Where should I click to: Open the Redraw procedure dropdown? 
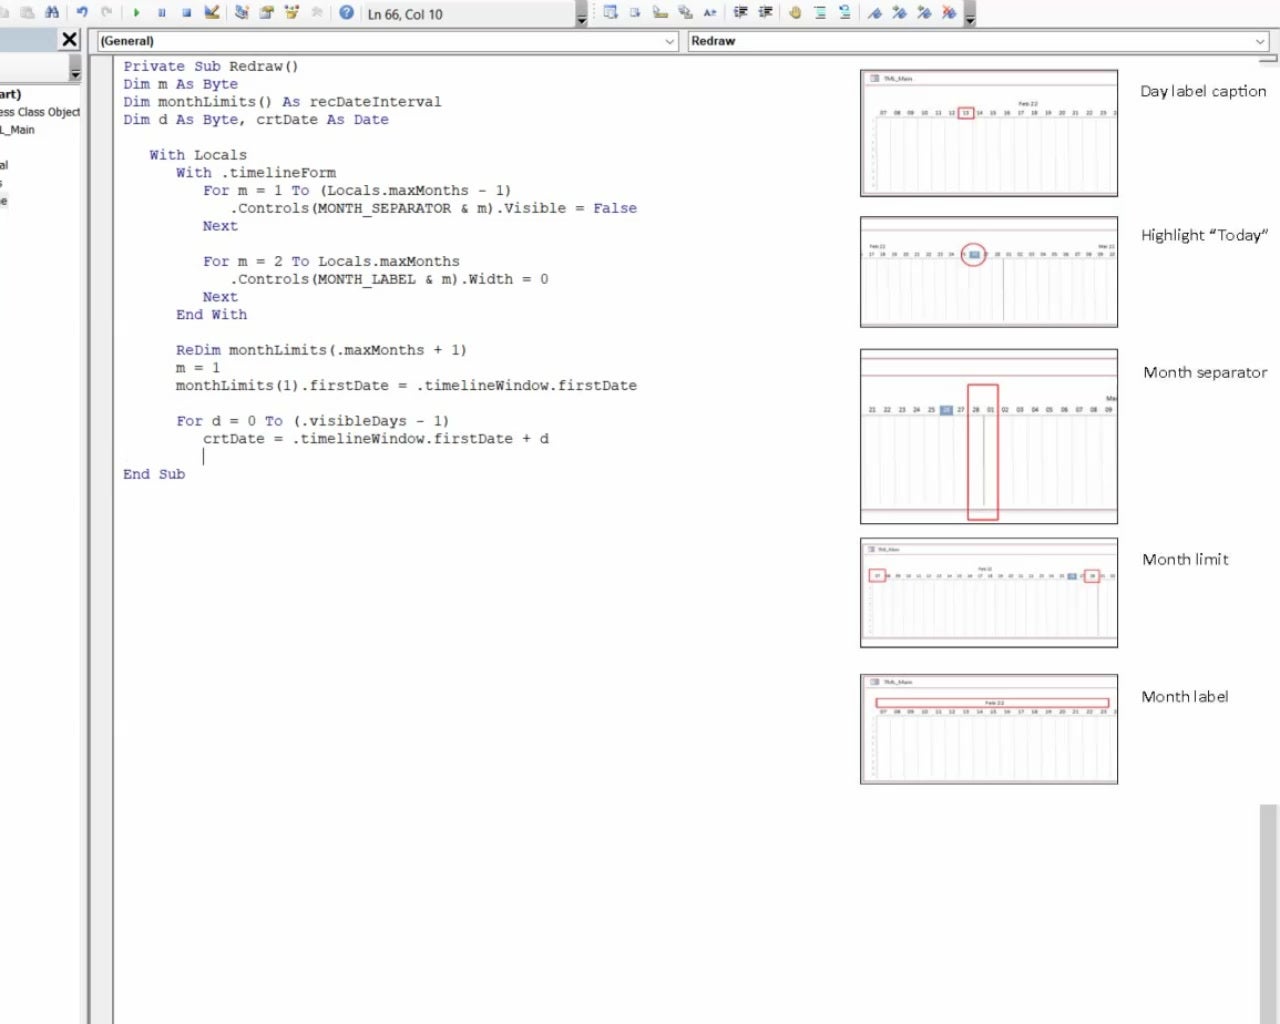[975, 41]
